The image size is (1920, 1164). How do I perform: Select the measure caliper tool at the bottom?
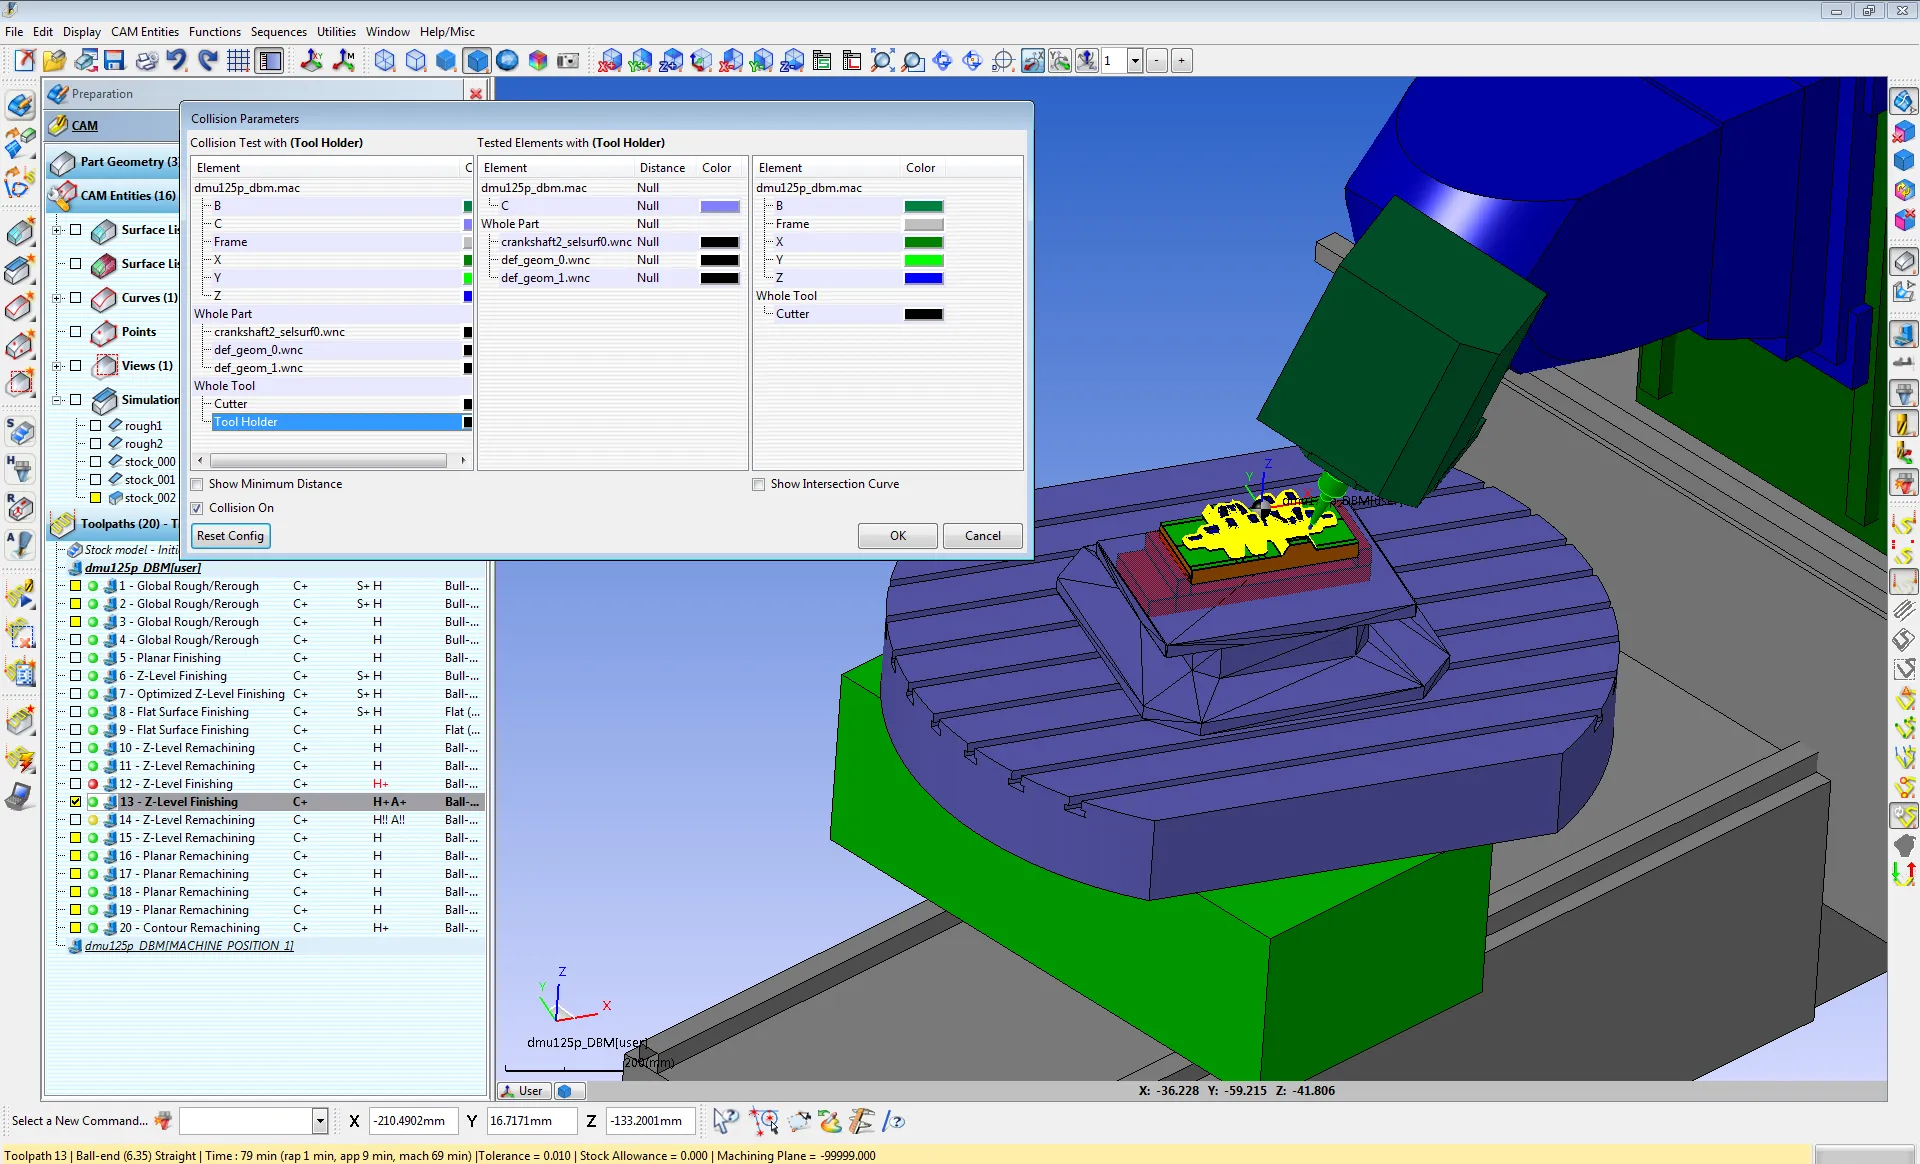(860, 1122)
